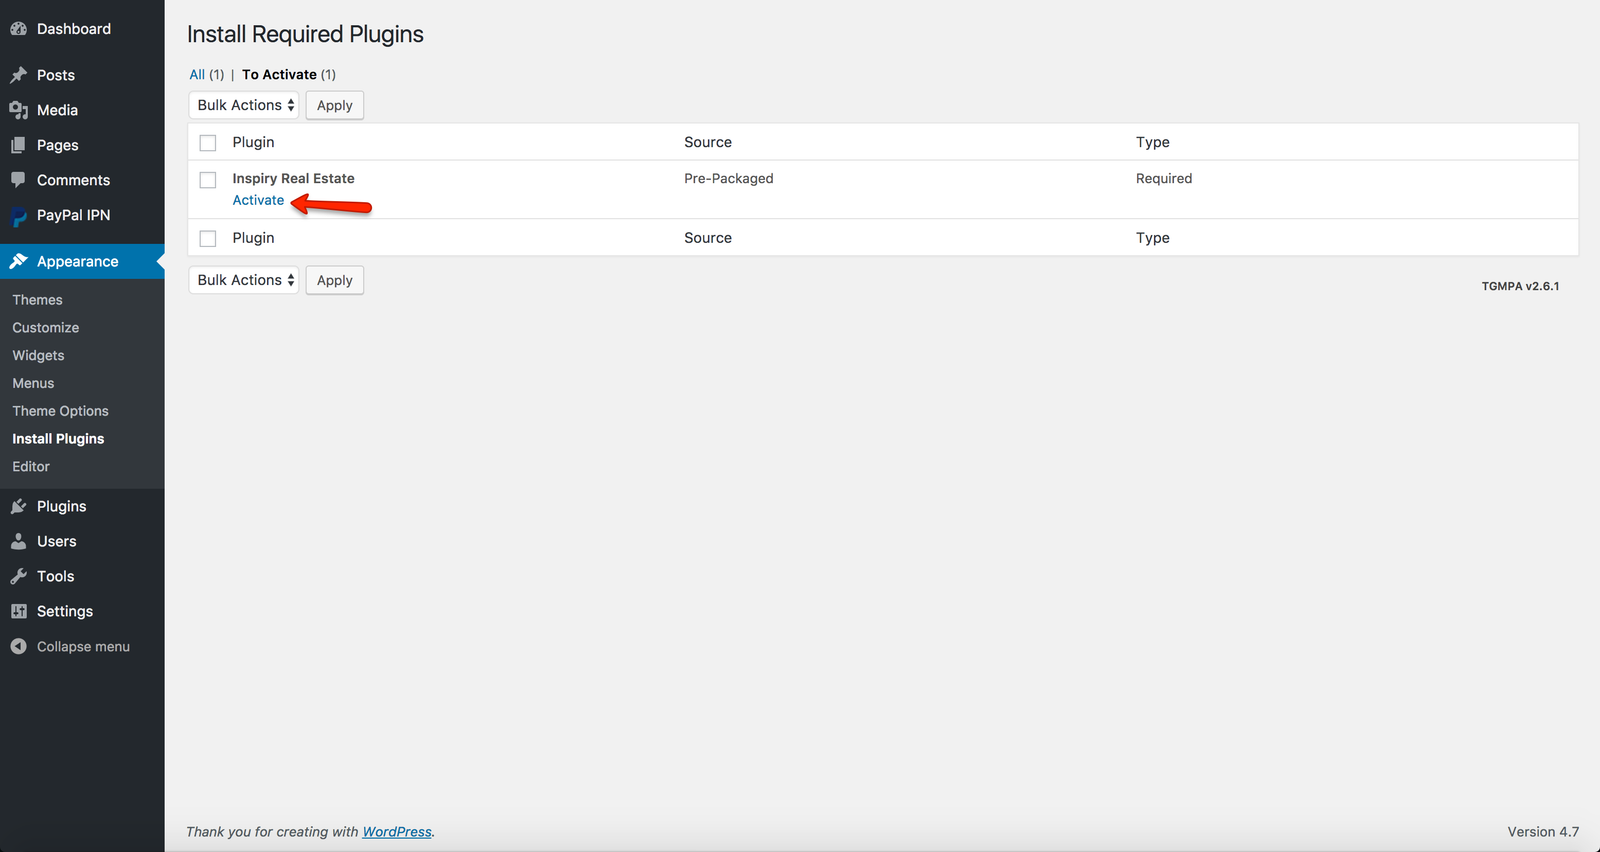This screenshot has height=852, width=1600.
Task: Click the Source column label in footer
Action: 708,238
